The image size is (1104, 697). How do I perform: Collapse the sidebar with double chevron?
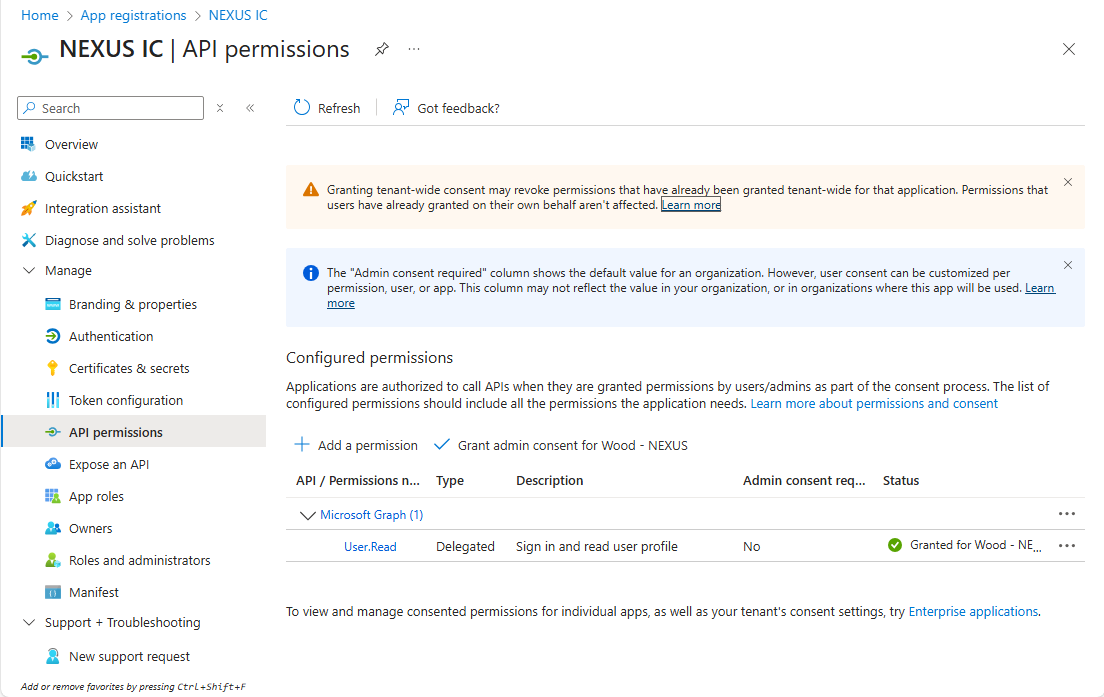[250, 108]
